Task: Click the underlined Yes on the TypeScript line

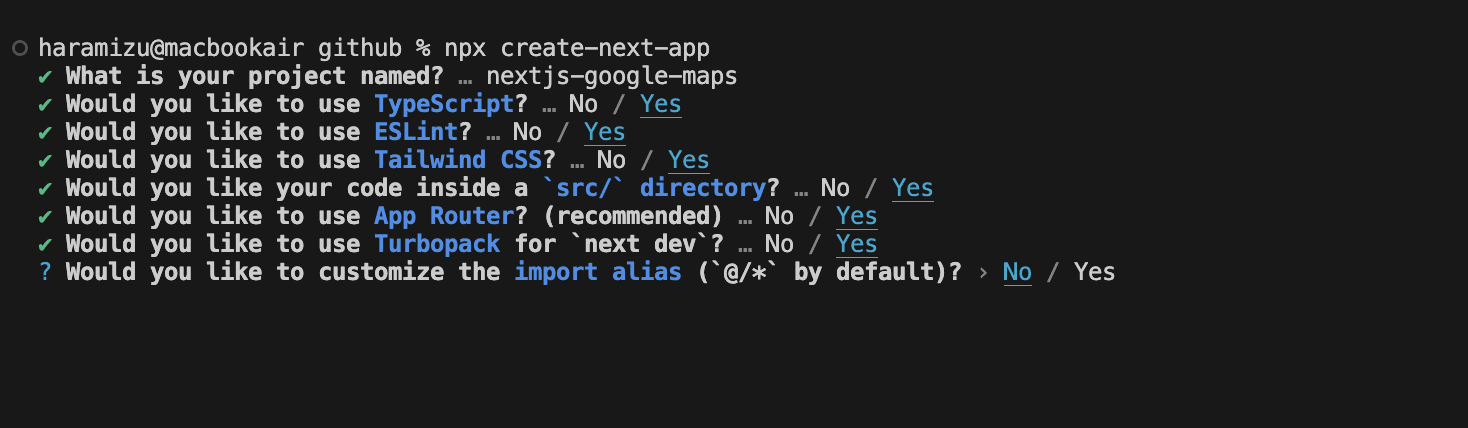Action: click(x=660, y=104)
